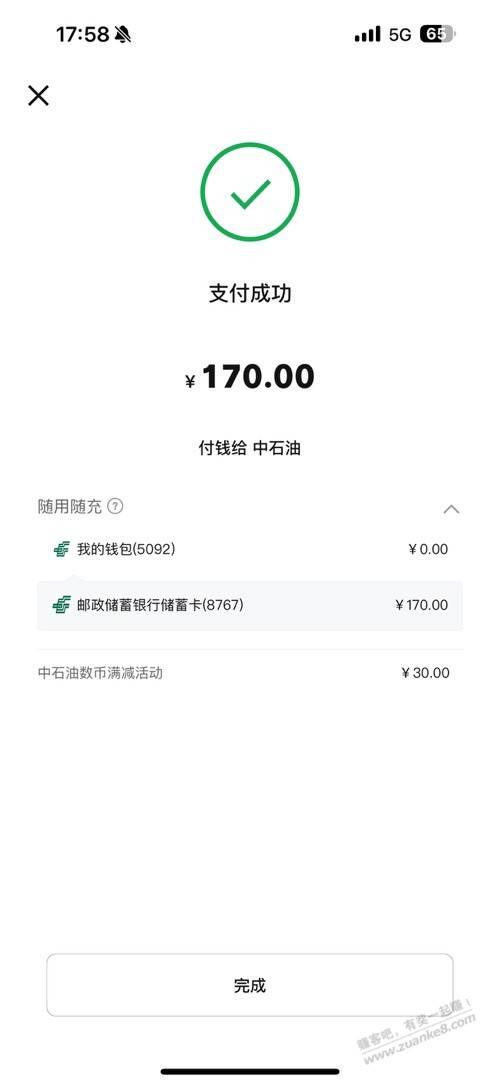Tap the ¥30.00 discount amount
Viewport: 500px width, 1084px height.
point(425,673)
